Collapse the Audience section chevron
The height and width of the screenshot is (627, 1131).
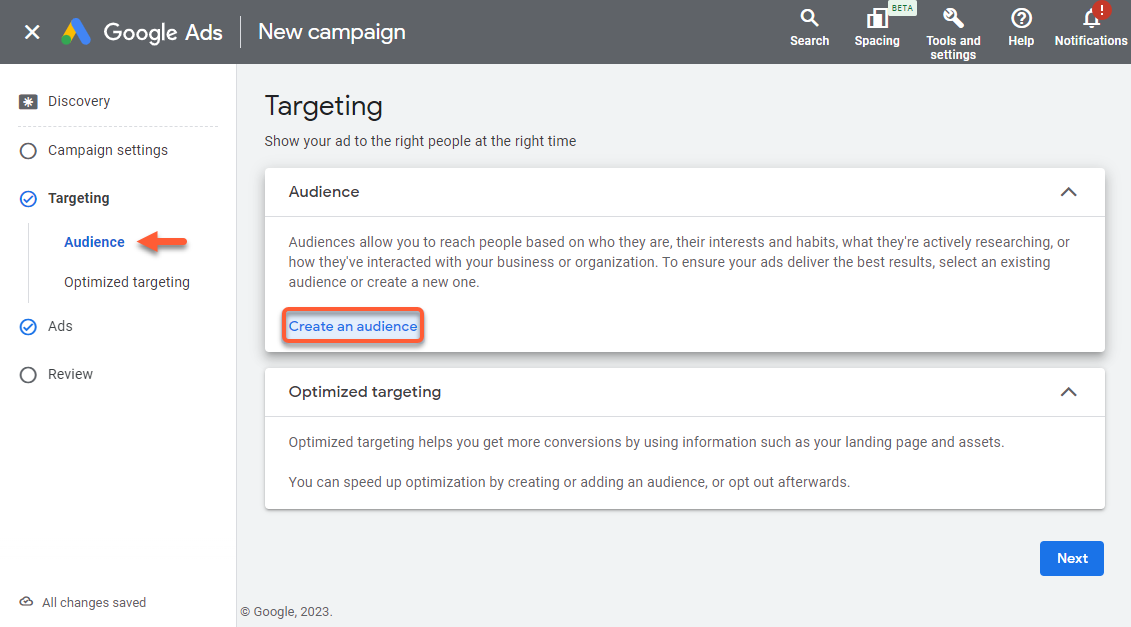point(1068,192)
